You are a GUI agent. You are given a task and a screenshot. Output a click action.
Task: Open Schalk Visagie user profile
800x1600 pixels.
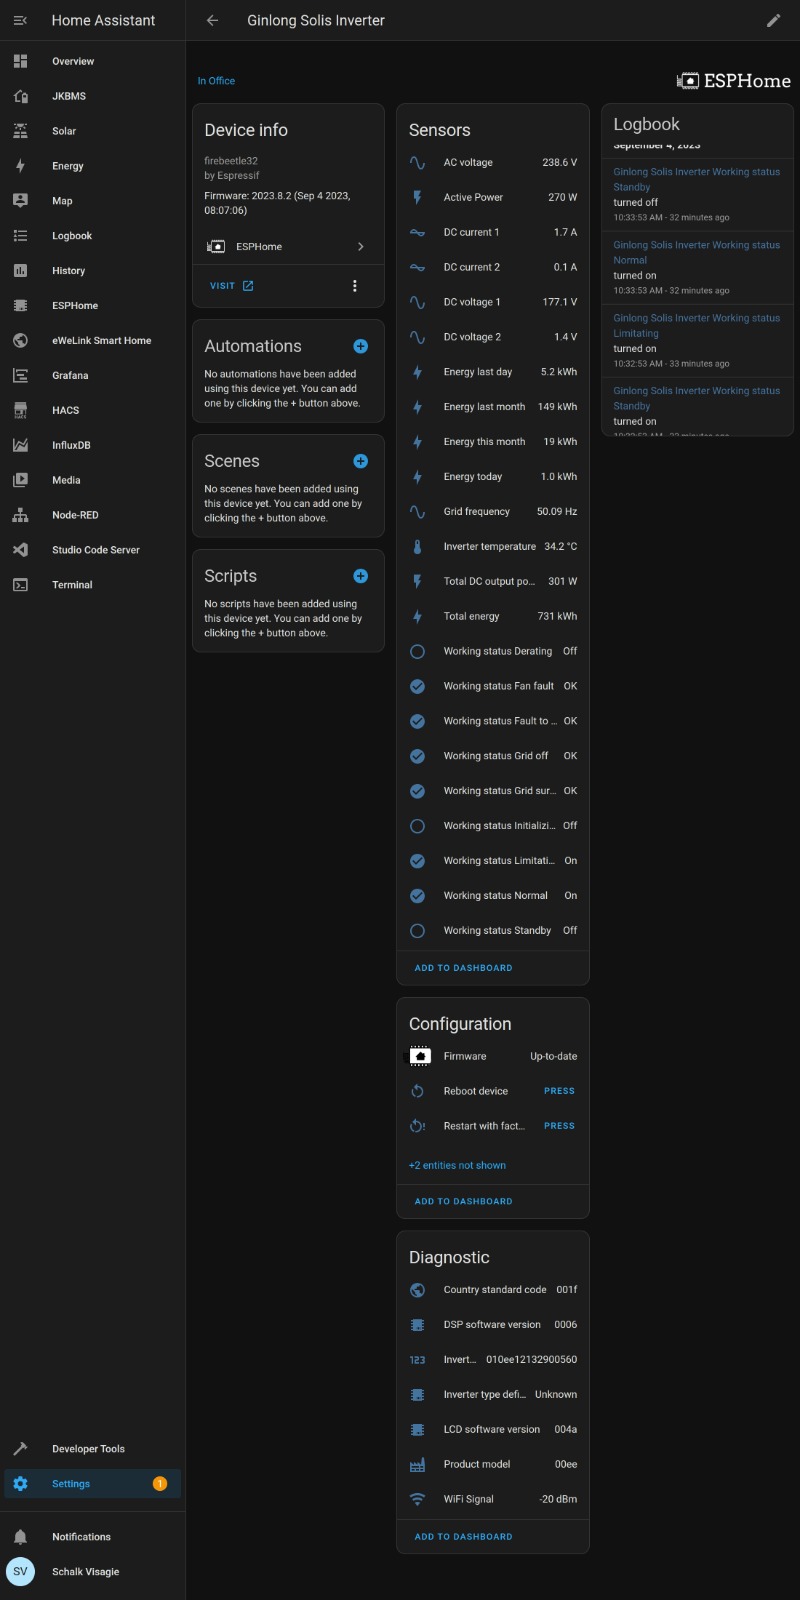click(x=92, y=1572)
